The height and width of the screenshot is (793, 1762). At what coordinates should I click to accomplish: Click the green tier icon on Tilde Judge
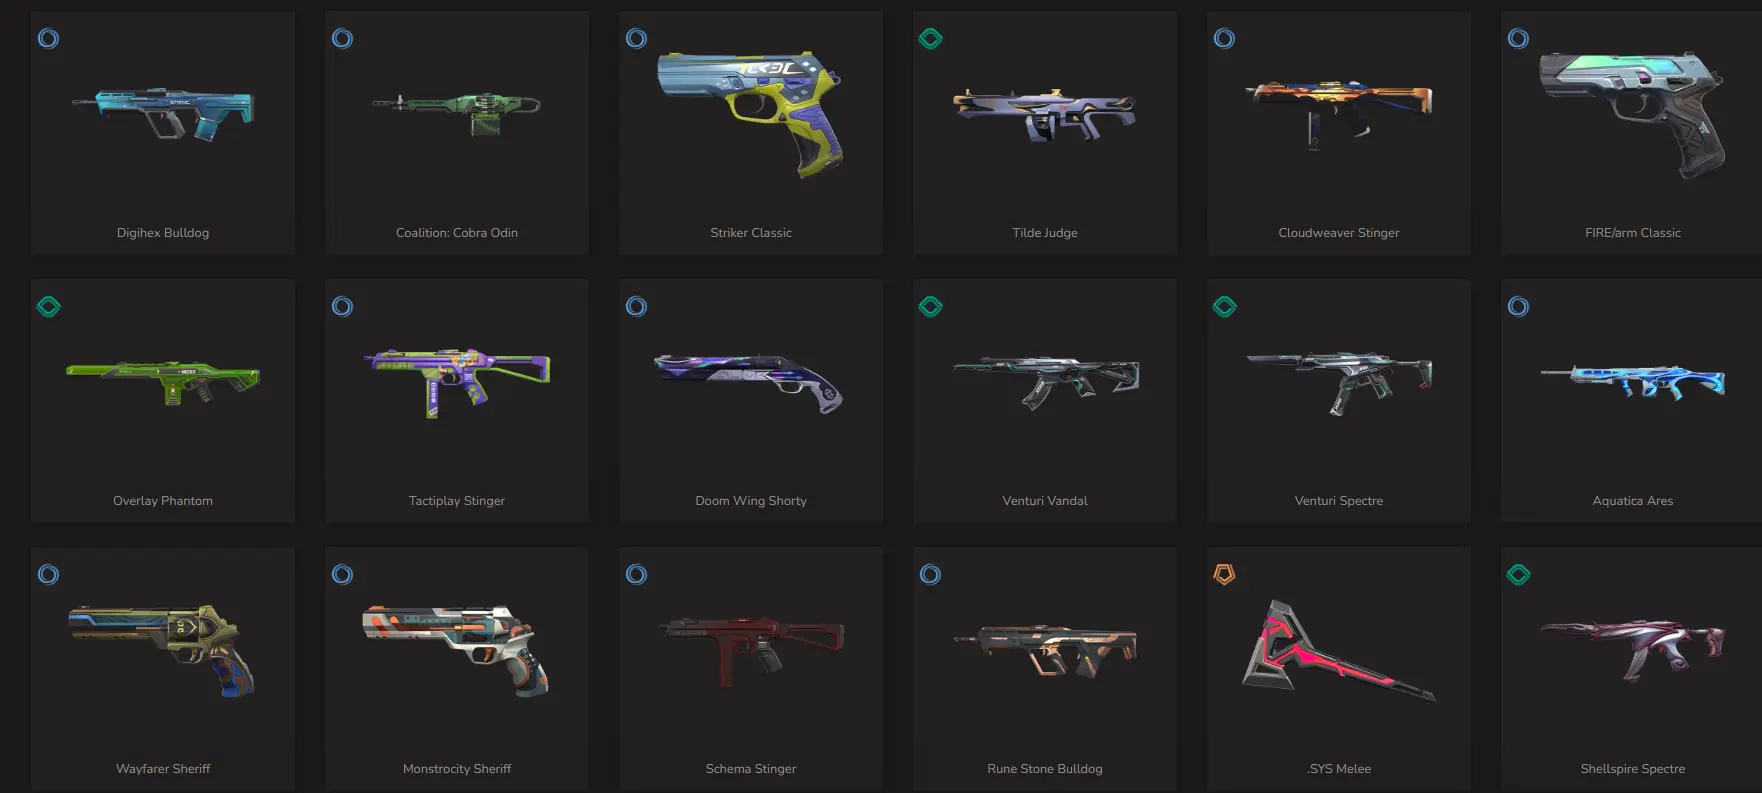(x=930, y=39)
